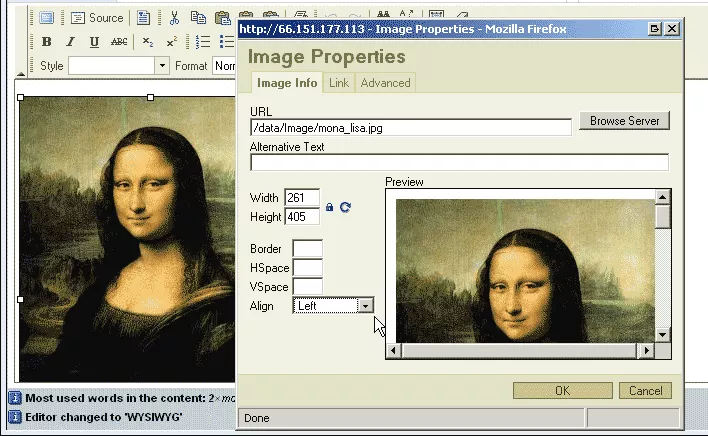
Task: Toggle the lock aspect ratio padlock
Action: 330,207
